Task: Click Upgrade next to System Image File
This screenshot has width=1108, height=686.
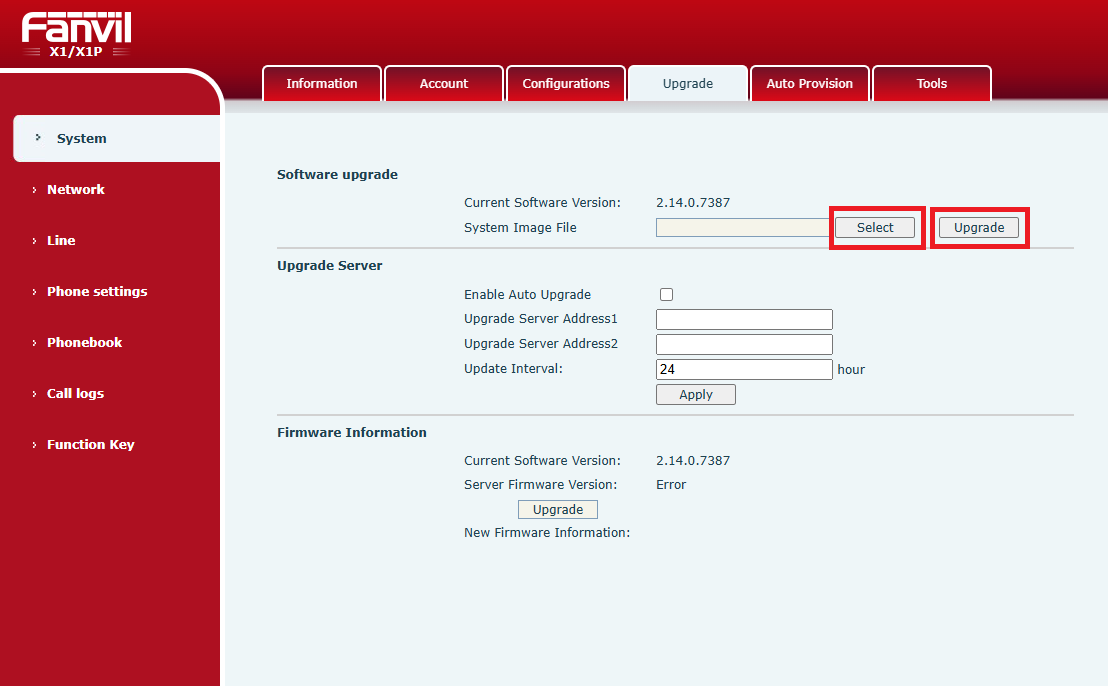Action: point(978,228)
